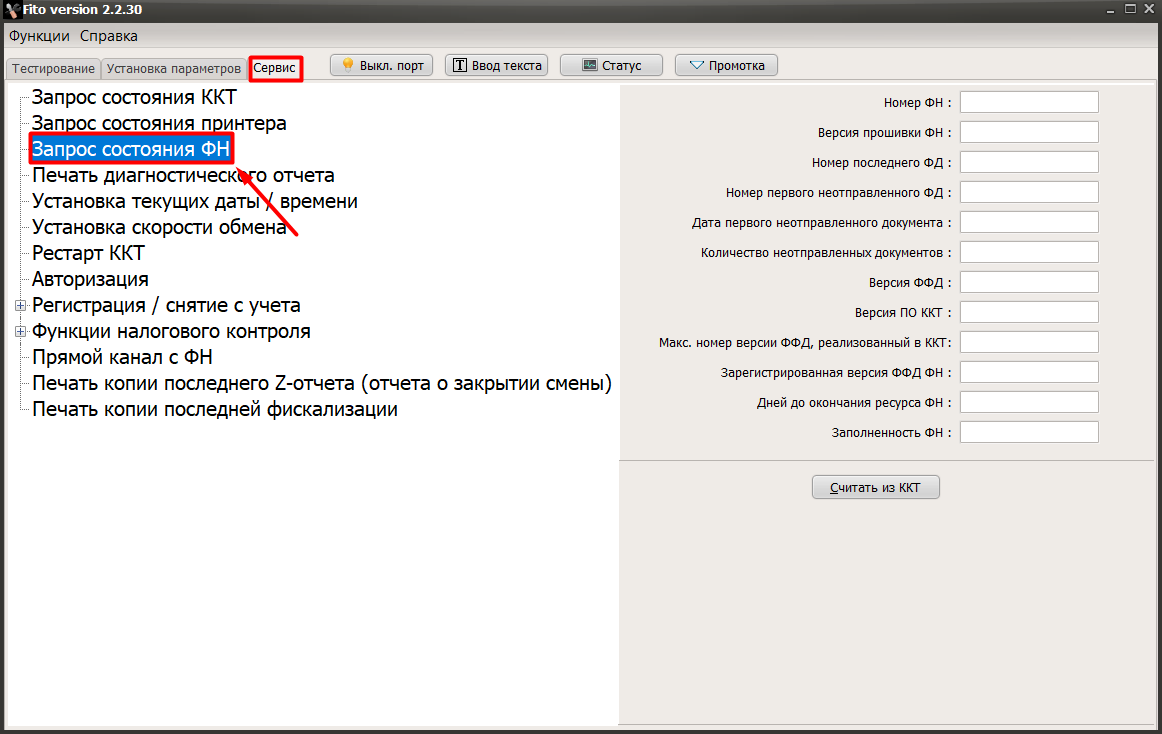The height and width of the screenshot is (734, 1162).
Task: Click the Зарегистрированная версия ФФД ФН field
Action: point(1029,372)
